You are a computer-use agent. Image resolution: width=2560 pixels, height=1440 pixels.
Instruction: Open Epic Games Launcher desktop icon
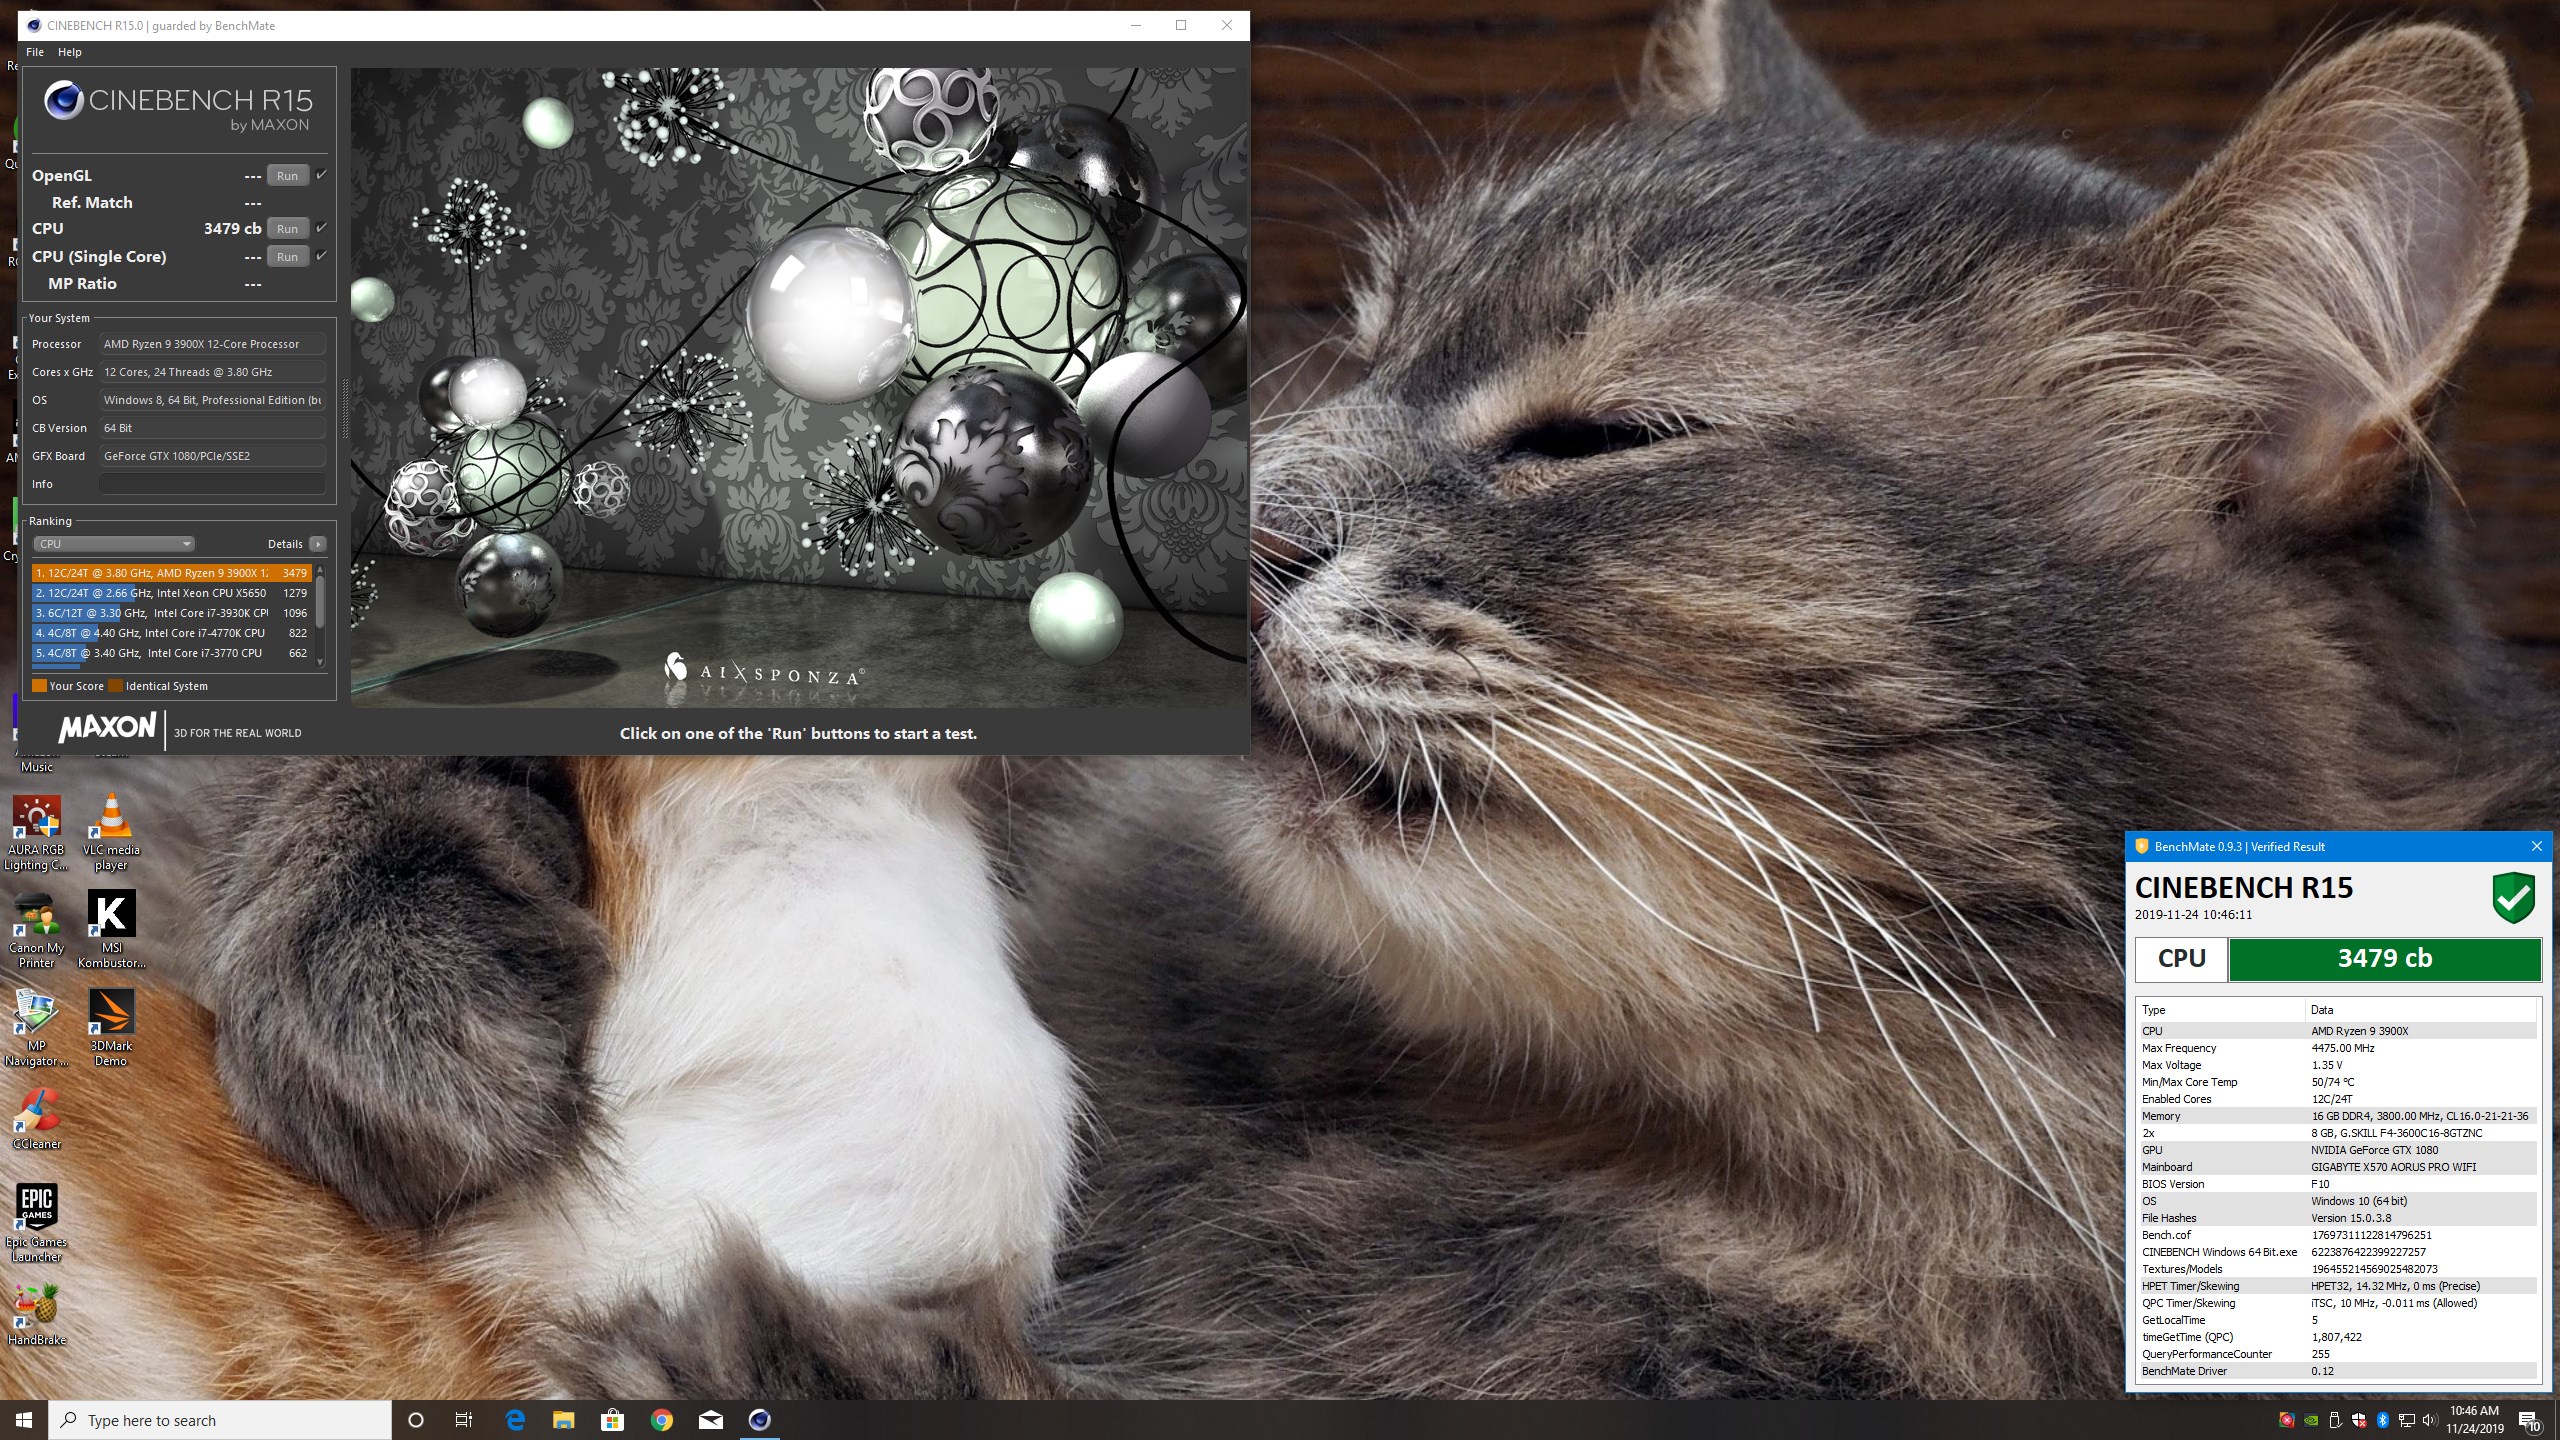tap(37, 1225)
